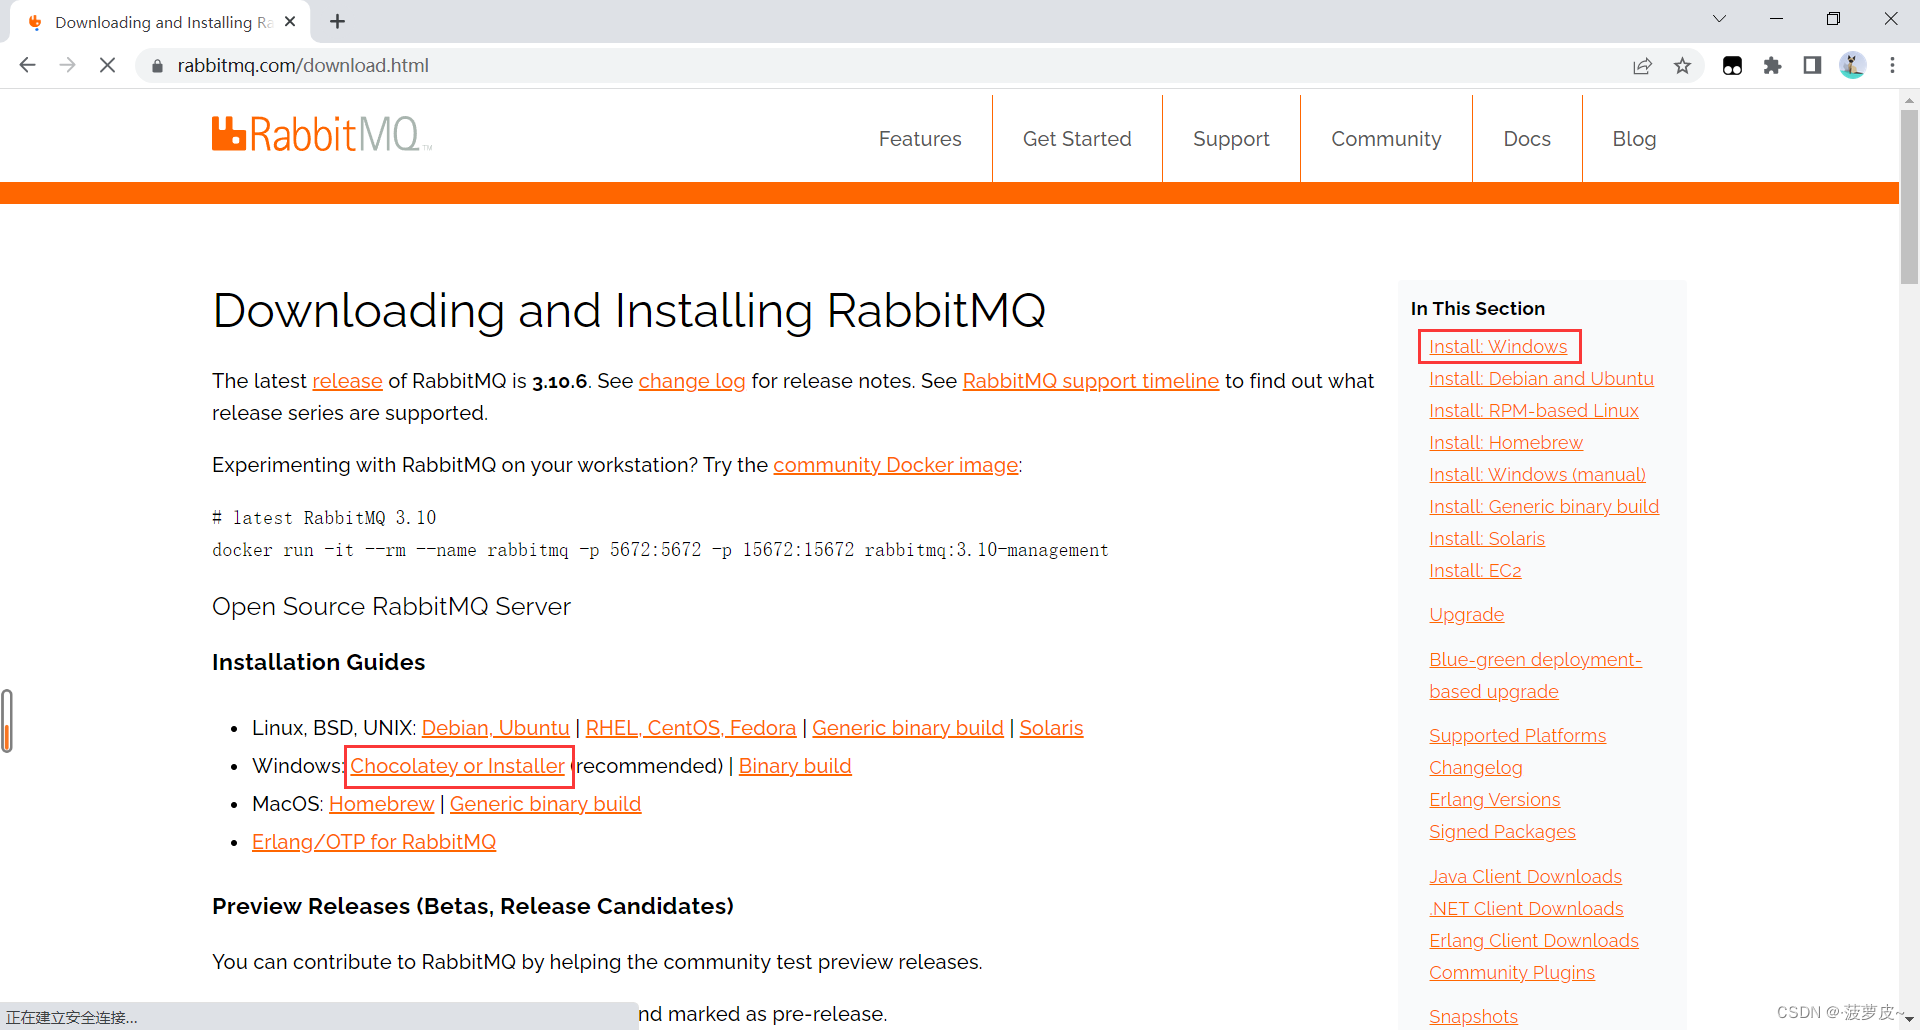
Task: Open the tab search dropdown
Action: (x=1719, y=19)
